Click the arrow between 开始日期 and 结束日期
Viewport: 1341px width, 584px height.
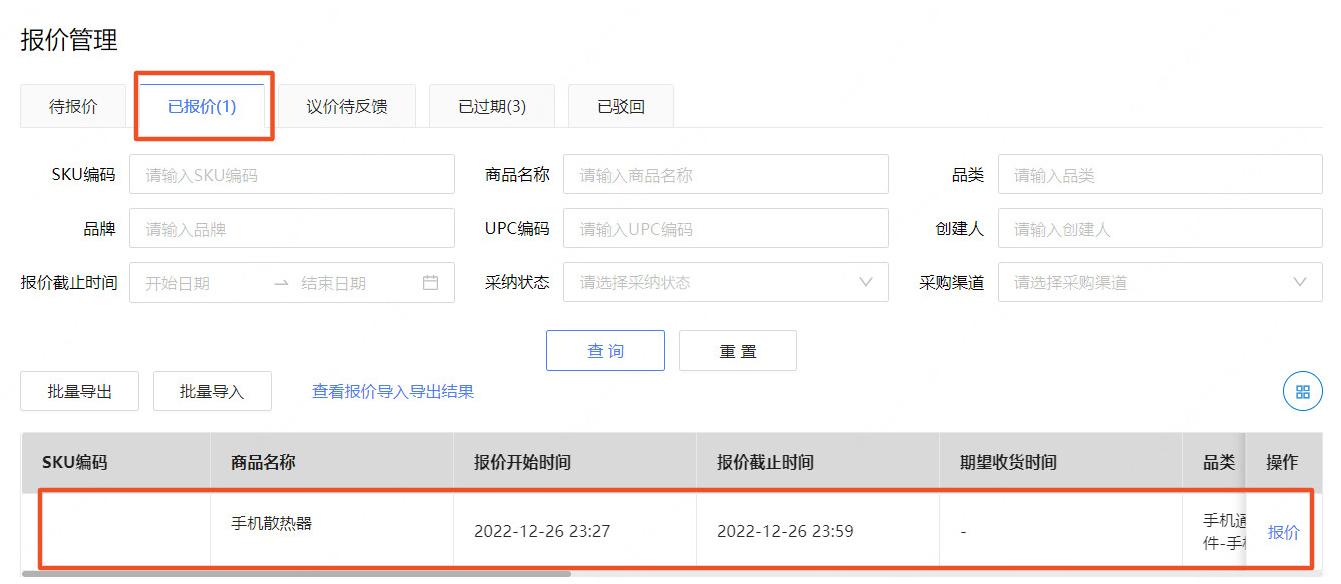tap(280, 282)
